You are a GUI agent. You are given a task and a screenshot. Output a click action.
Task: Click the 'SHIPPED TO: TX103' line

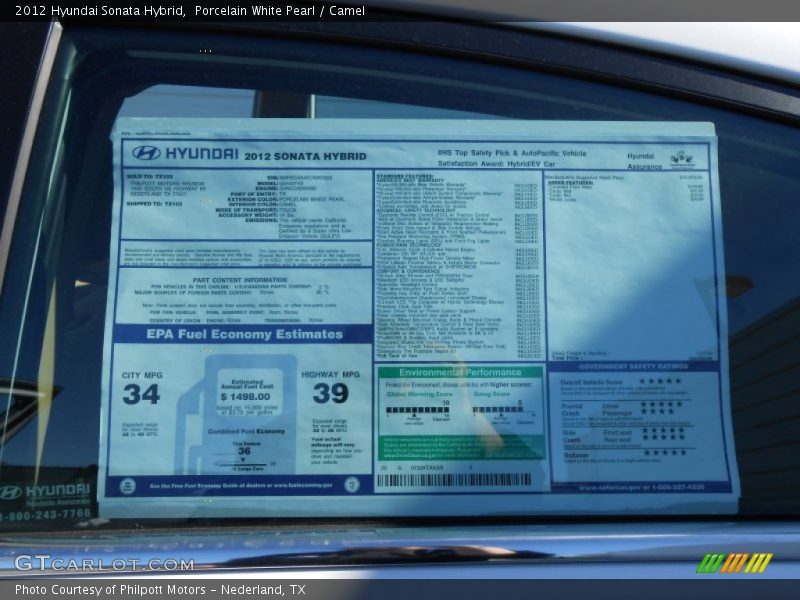pos(154,204)
